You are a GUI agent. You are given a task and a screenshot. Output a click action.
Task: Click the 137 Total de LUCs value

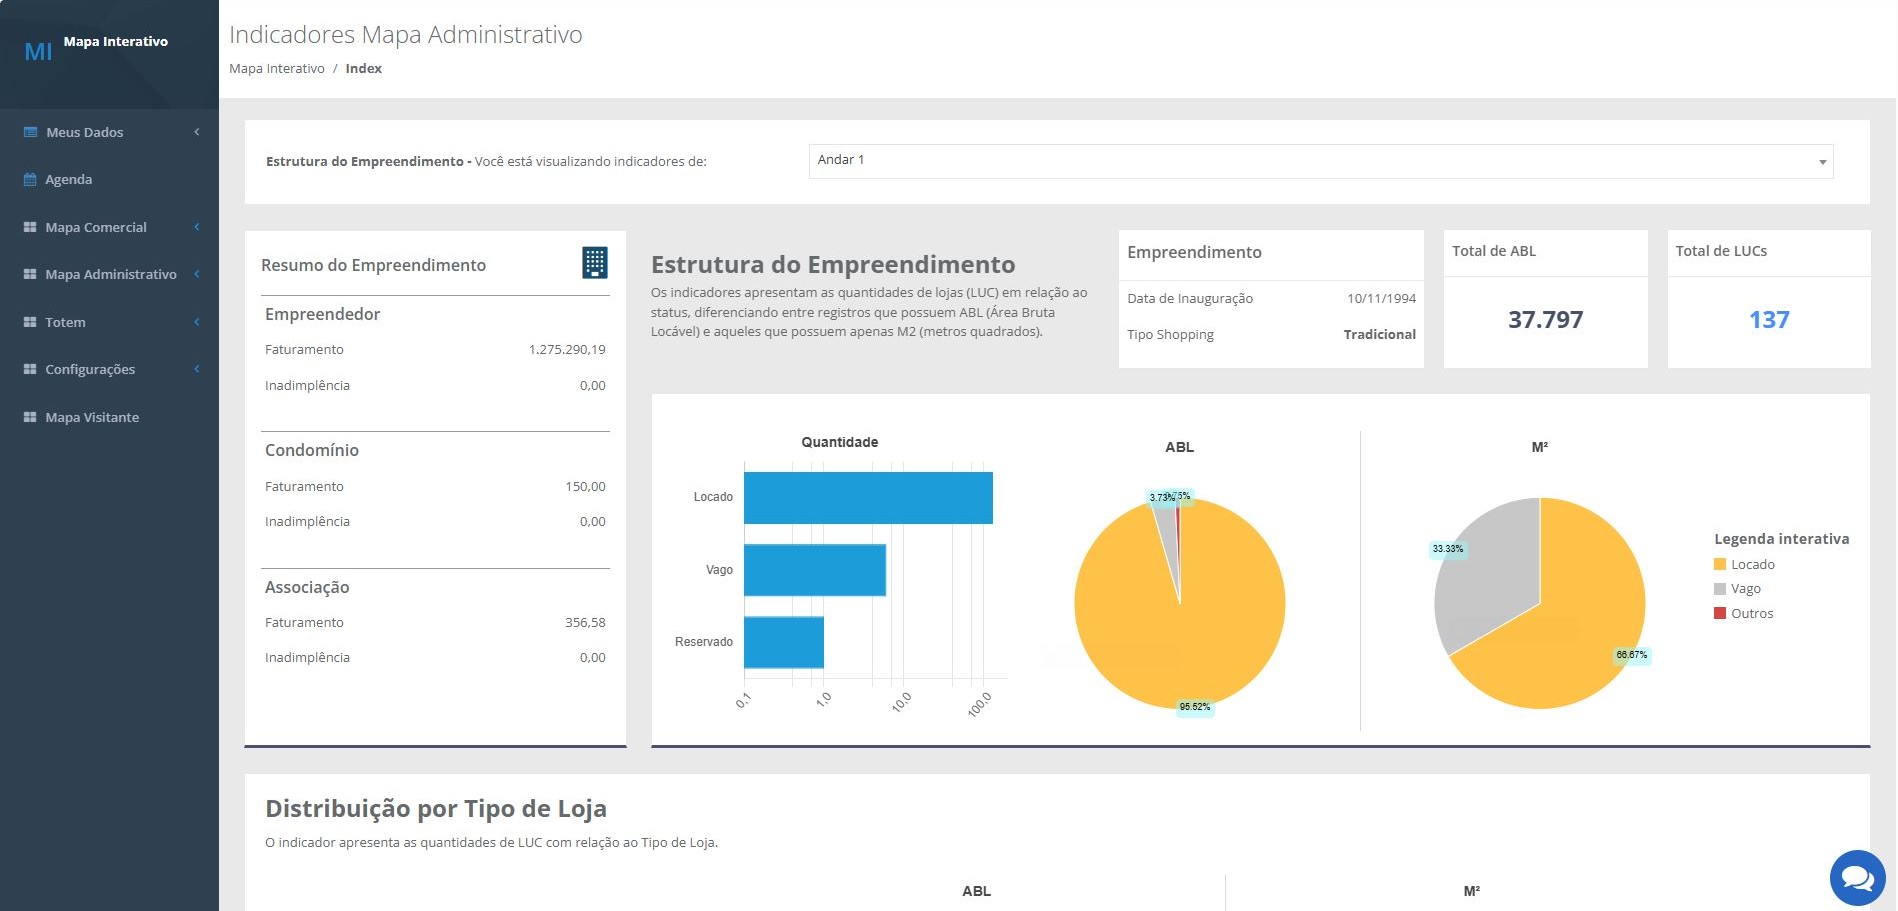pos(1768,320)
